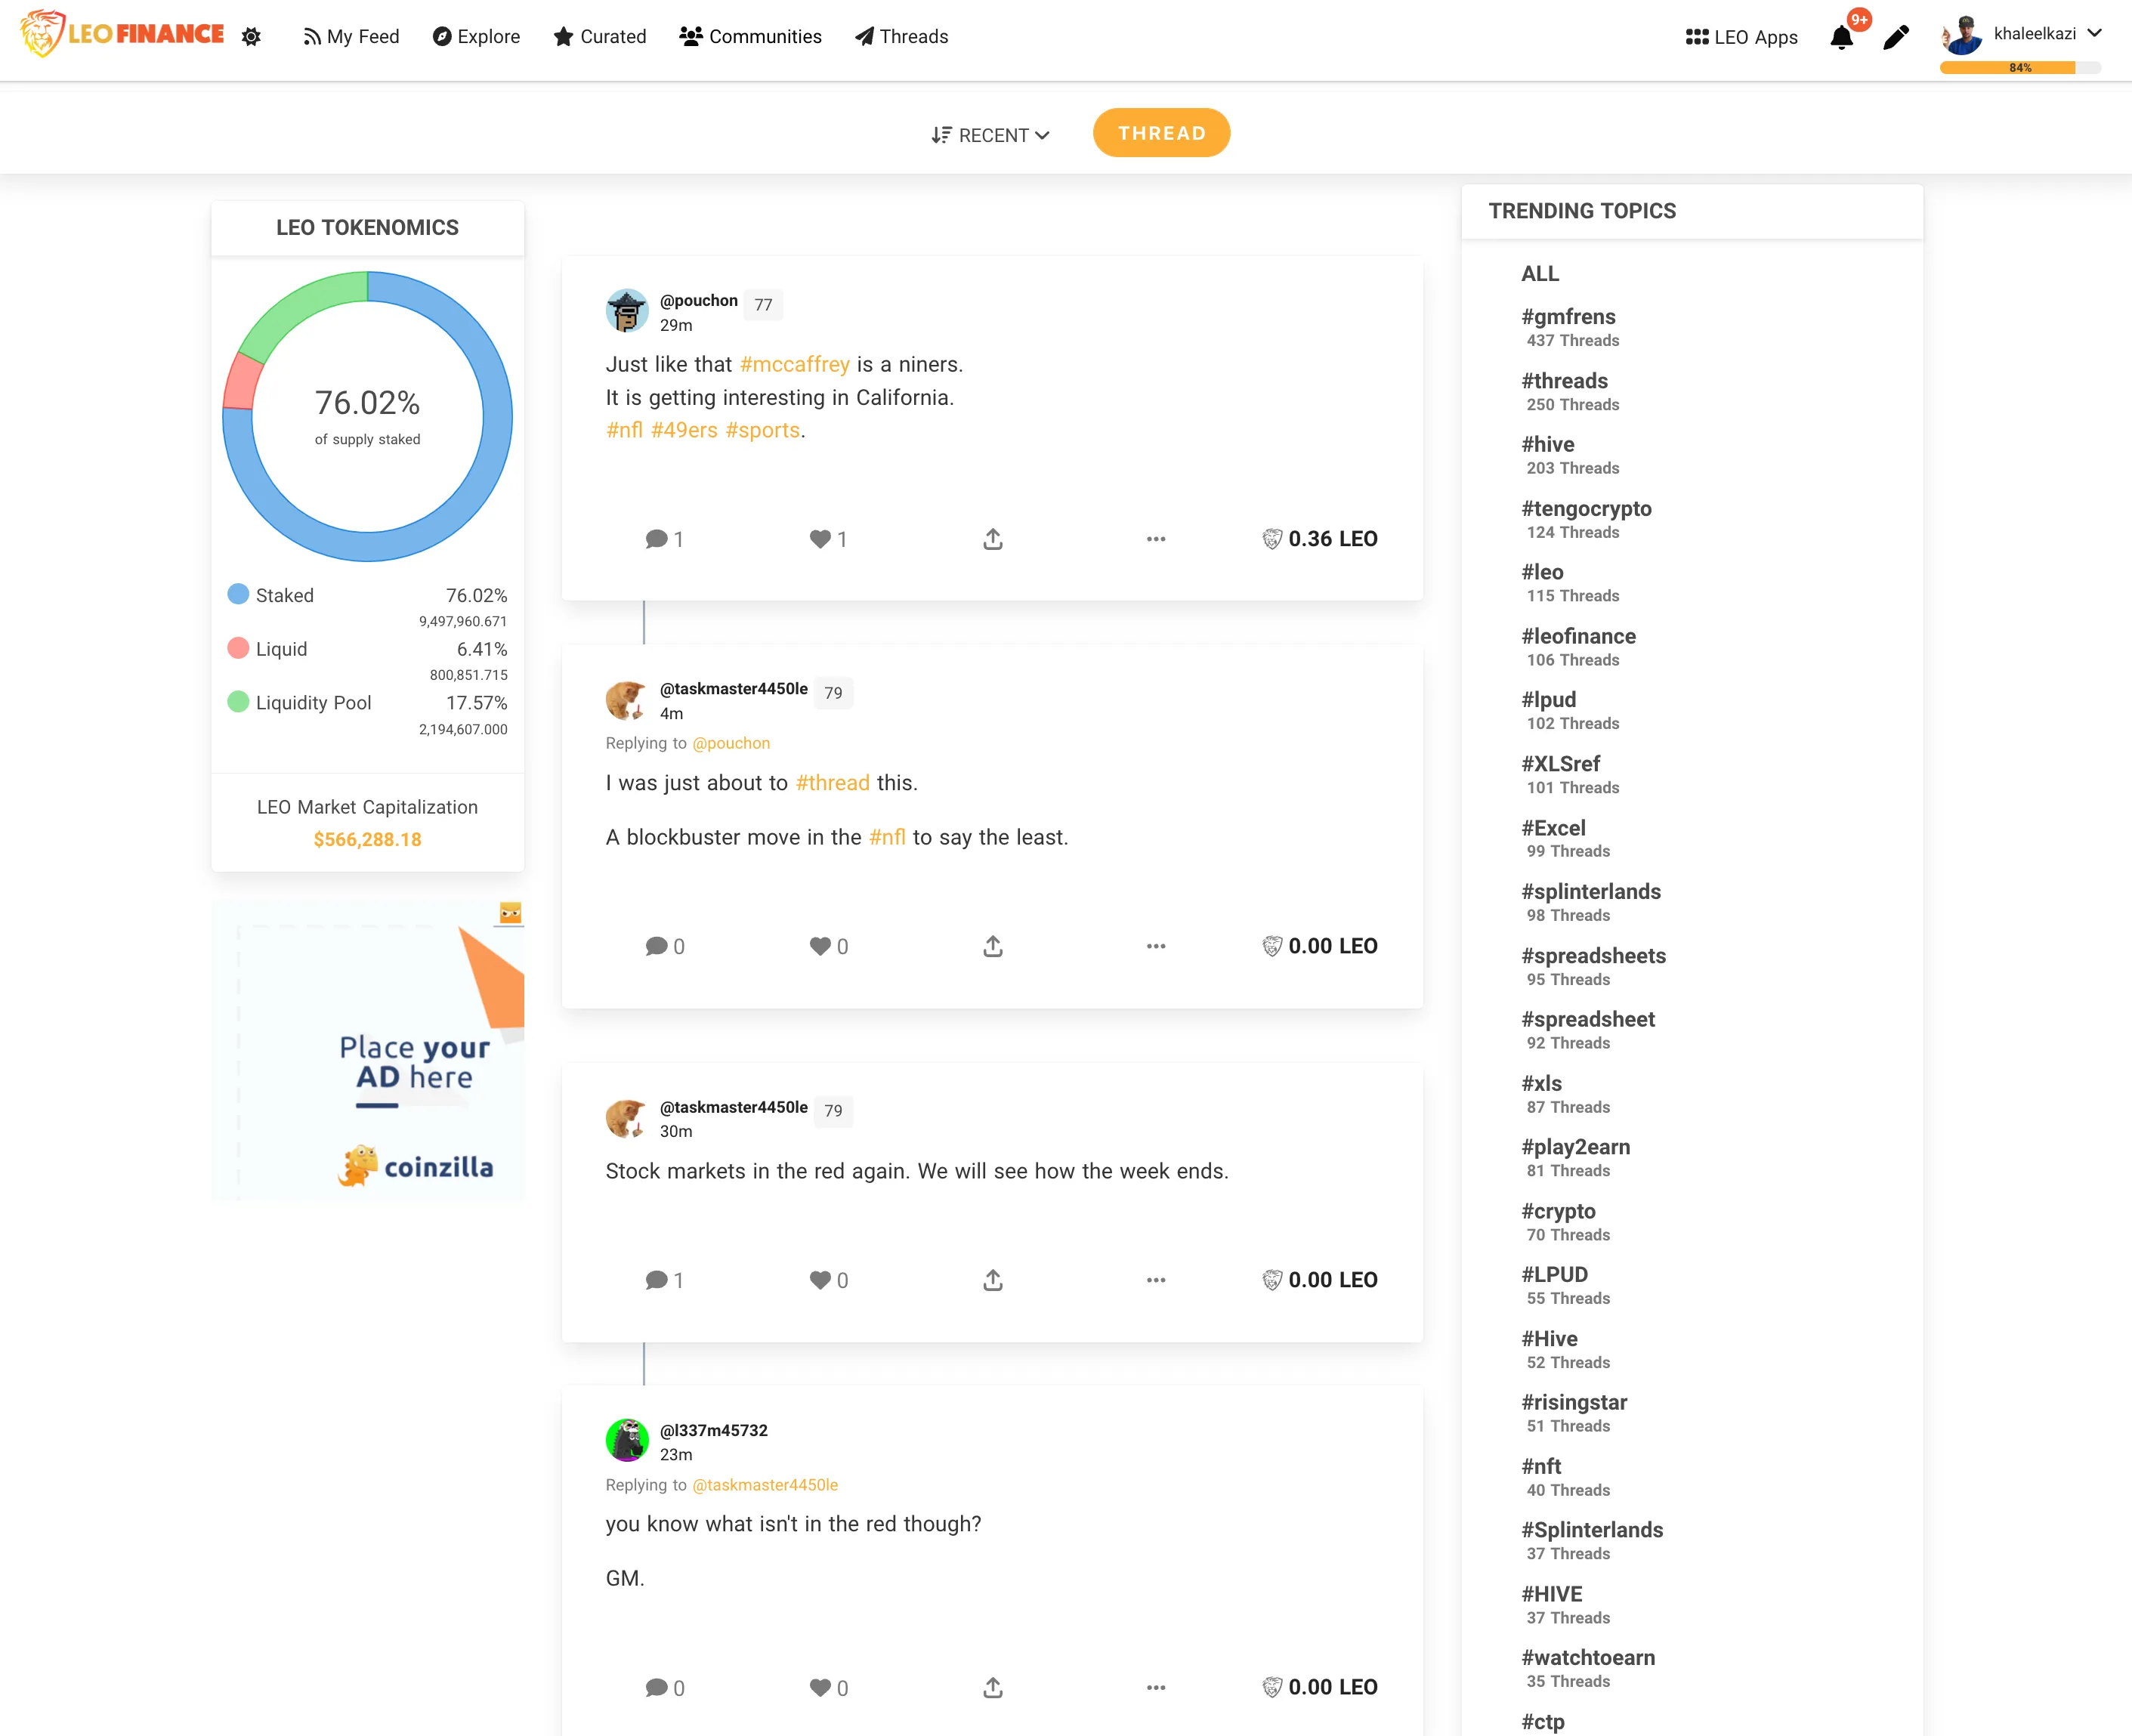
Task: Click the 77 reputation badge beside @pouchon
Action: tap(763, 304)
